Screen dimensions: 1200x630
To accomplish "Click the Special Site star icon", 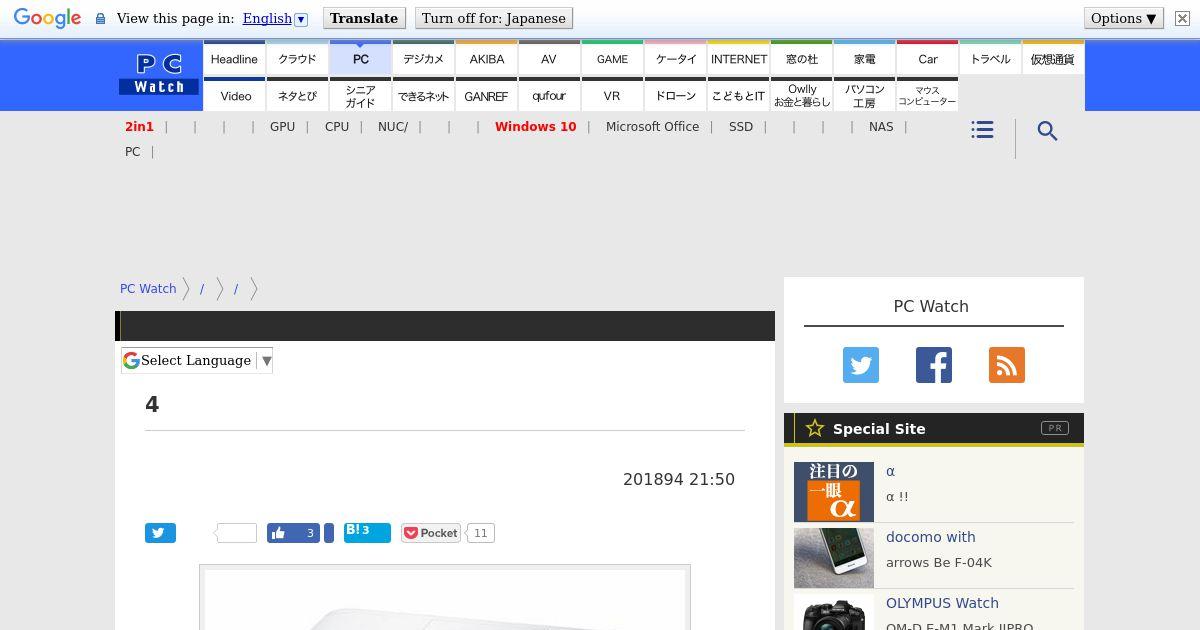I will 815,428.
